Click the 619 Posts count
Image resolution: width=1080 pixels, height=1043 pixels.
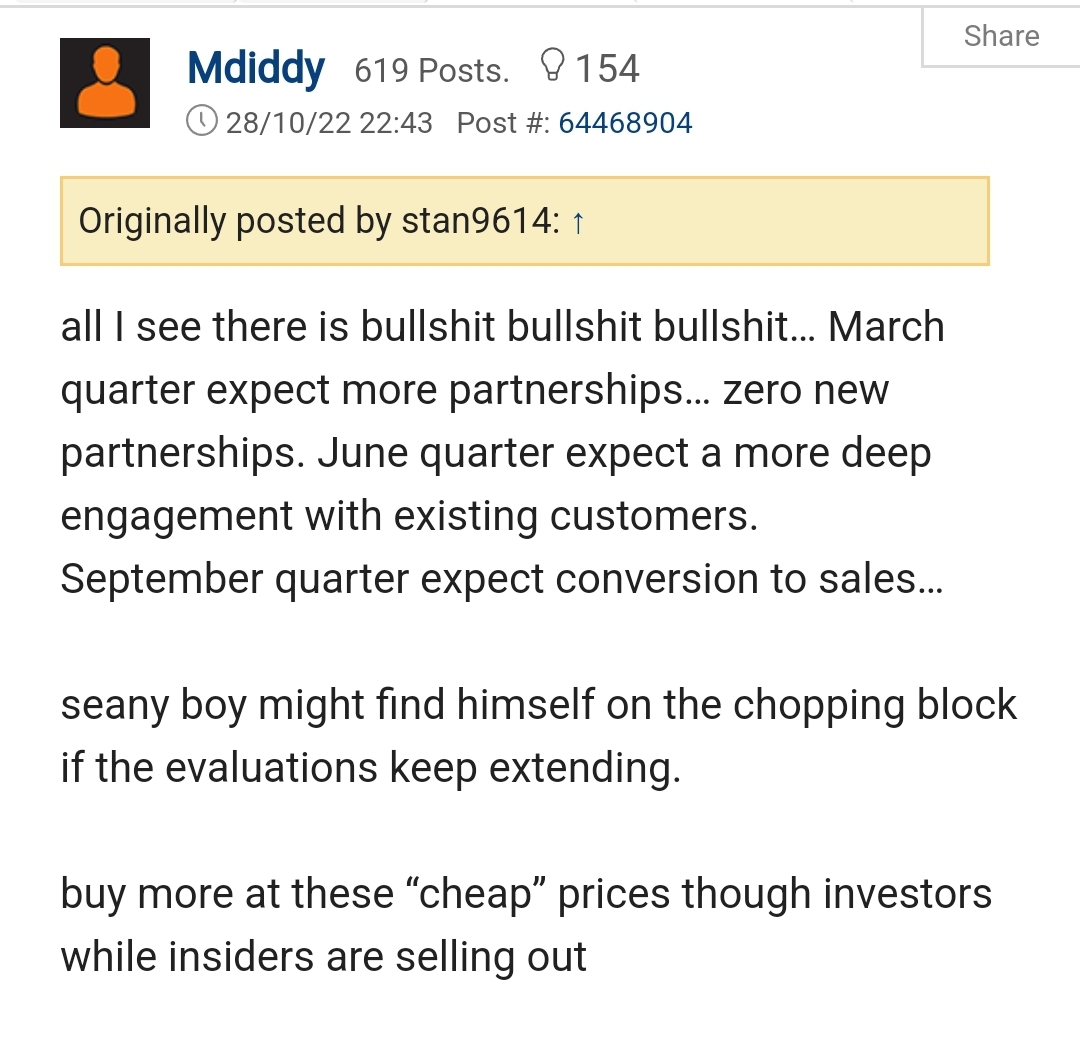[432, 70]
